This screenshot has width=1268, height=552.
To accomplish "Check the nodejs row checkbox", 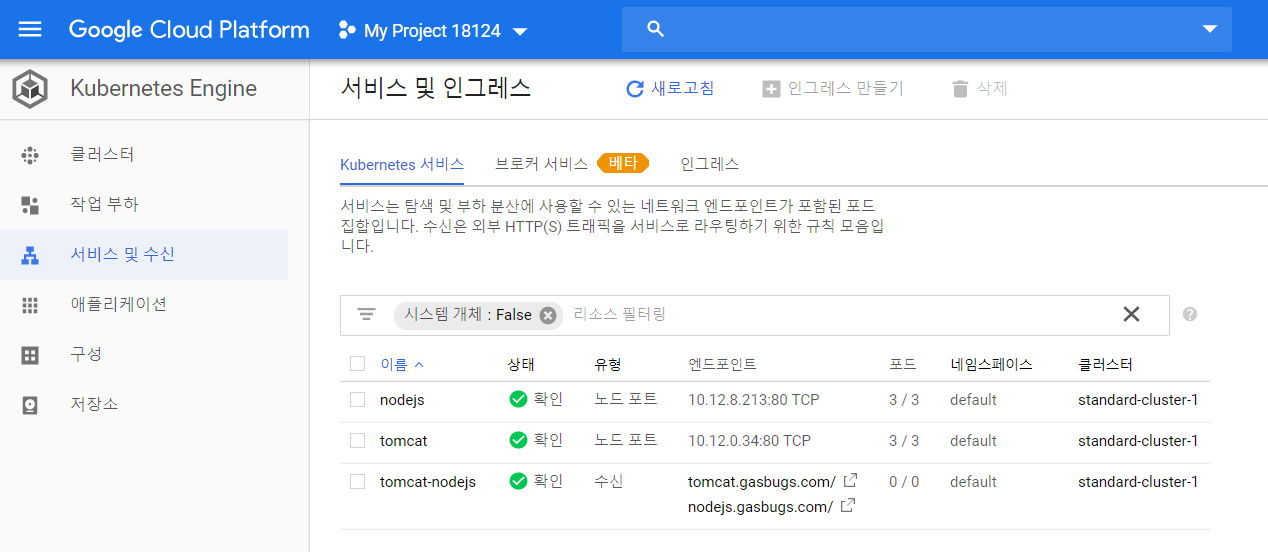I will click(357, 400).
